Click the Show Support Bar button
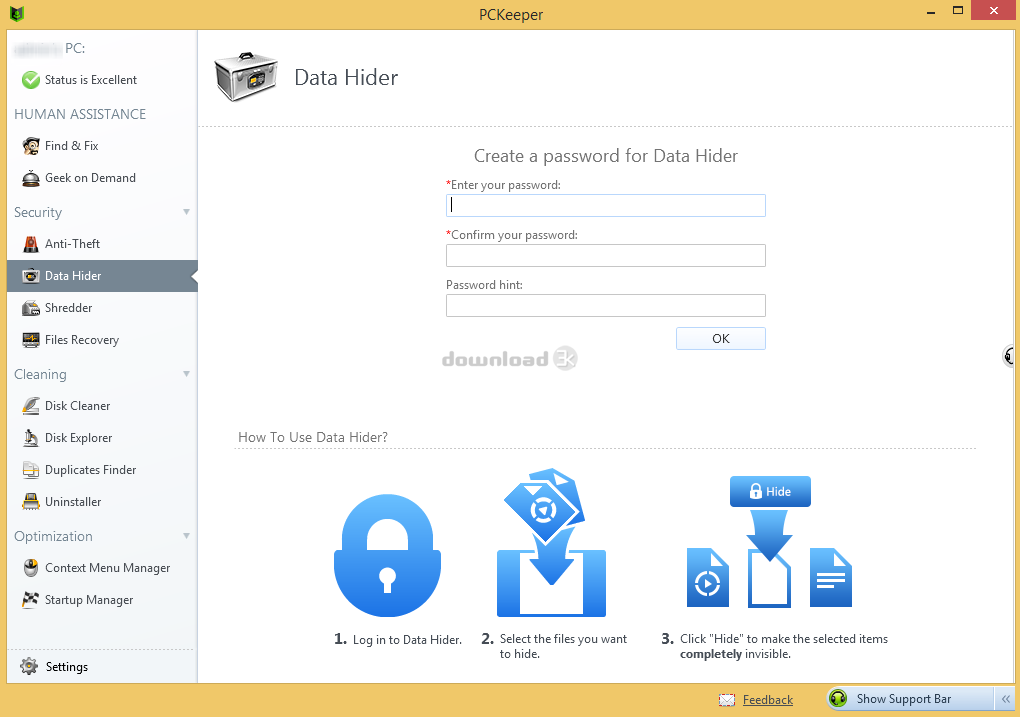 [911, 699]
